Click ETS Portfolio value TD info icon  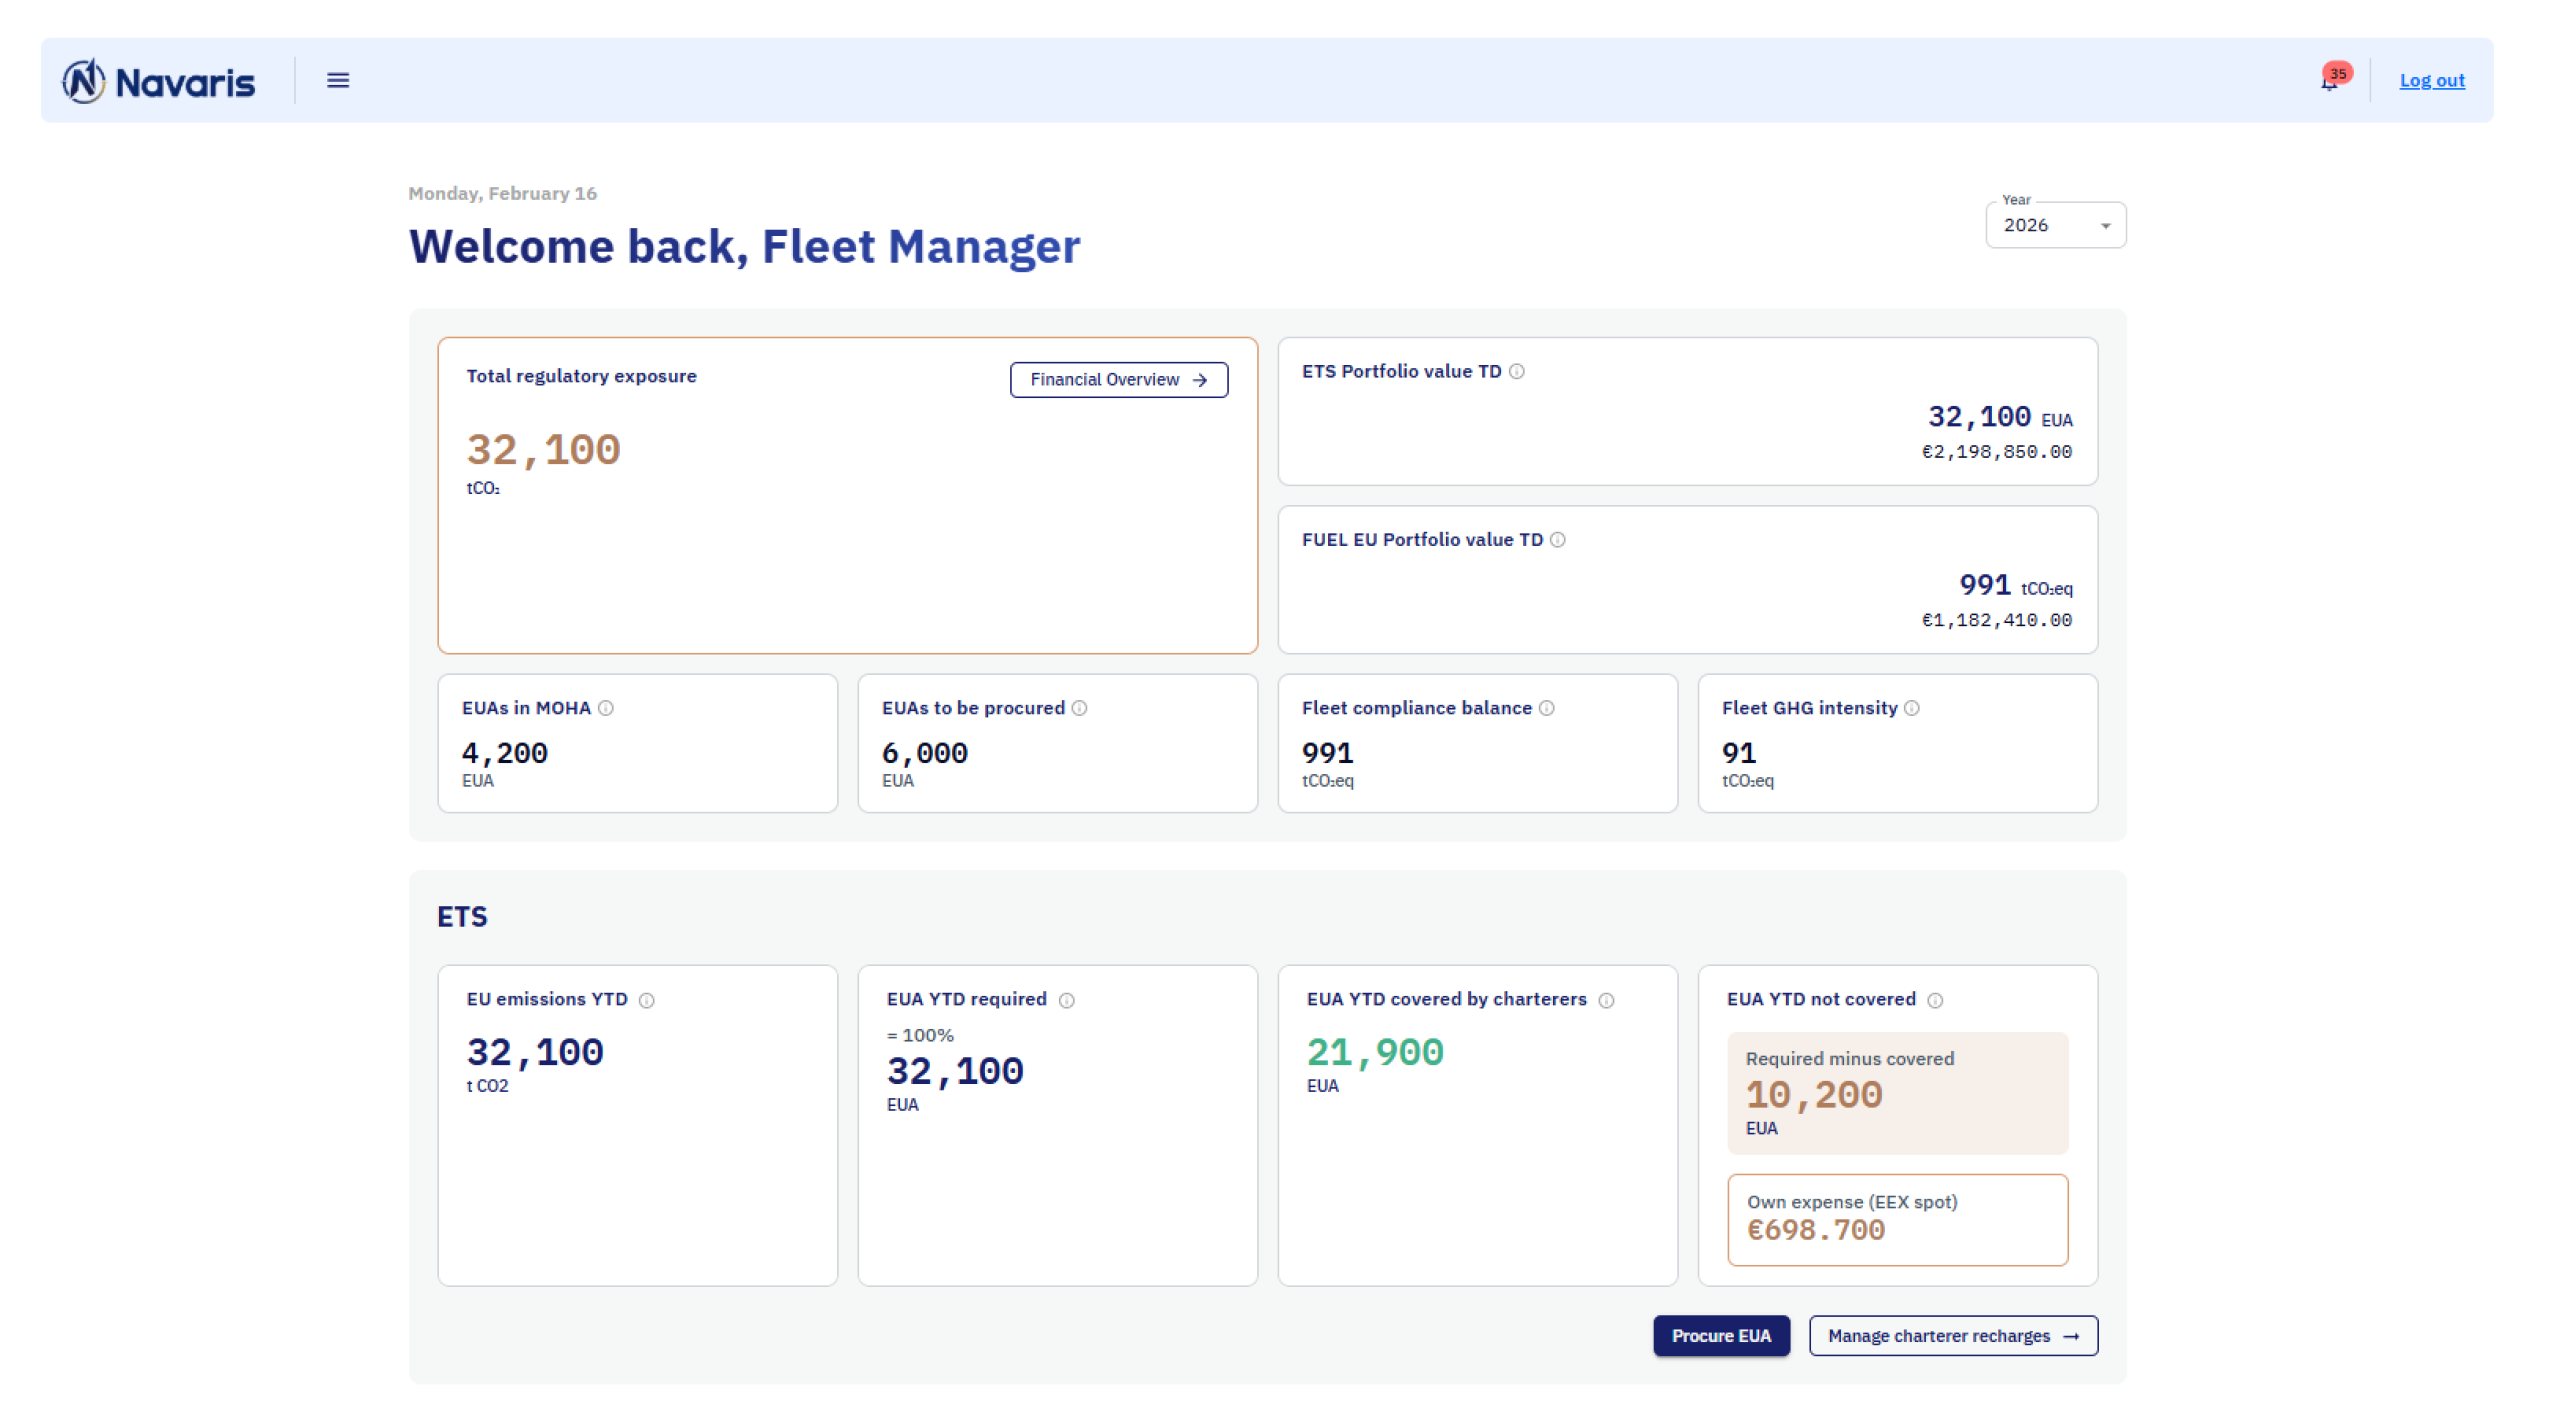[1517, 371]
